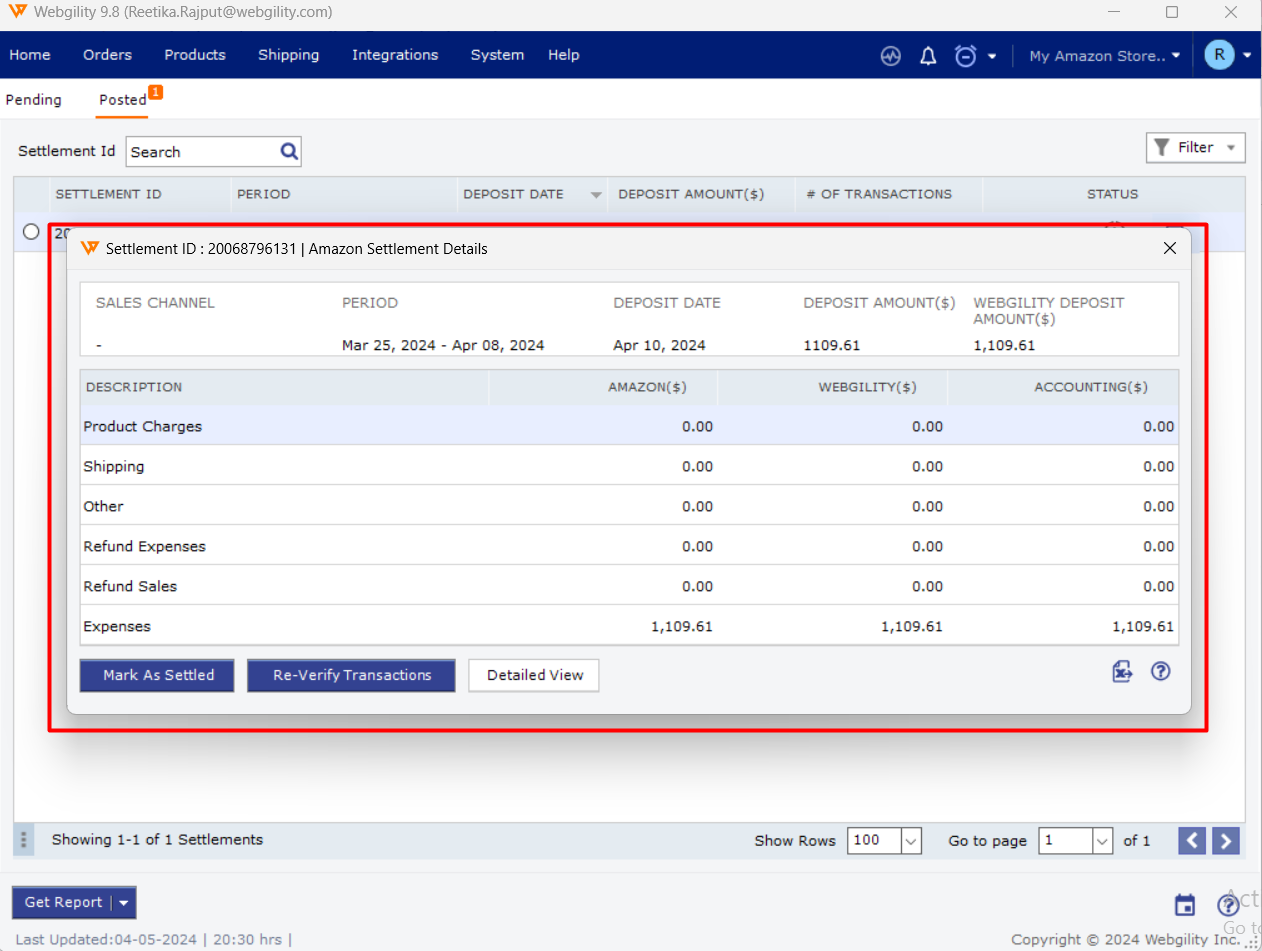Open the help icon in settlement dialog
This screenshot has width=1262, height=951.
tap(1160, 671)
